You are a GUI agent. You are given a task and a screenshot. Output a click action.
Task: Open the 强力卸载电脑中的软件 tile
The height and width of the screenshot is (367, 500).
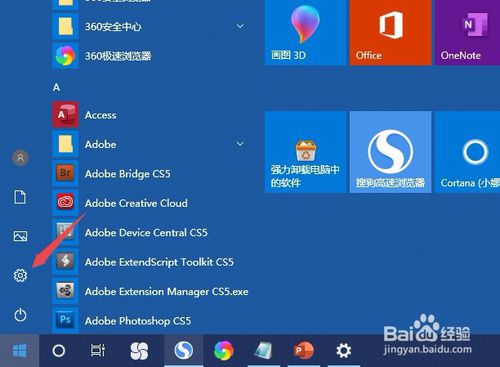(x=305, y=152)
